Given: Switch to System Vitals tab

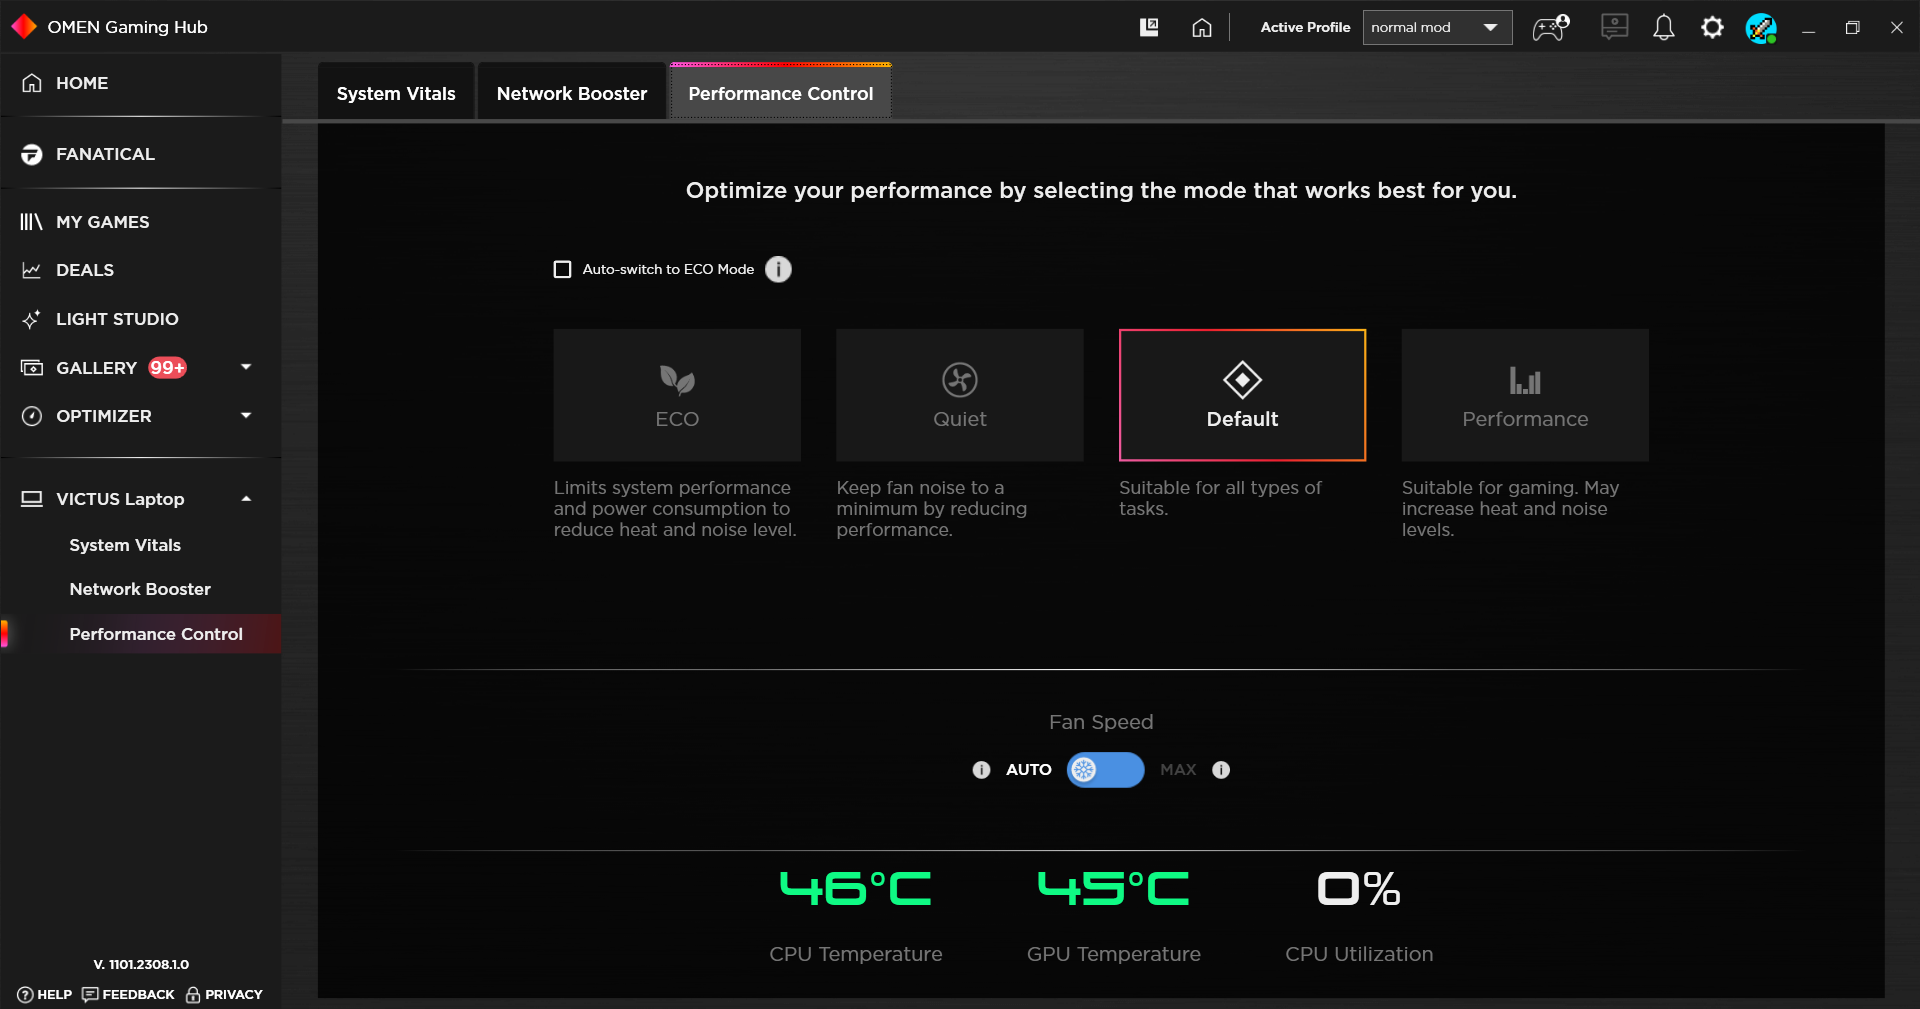Looking at the screenshot, I should tap(396, 93).
